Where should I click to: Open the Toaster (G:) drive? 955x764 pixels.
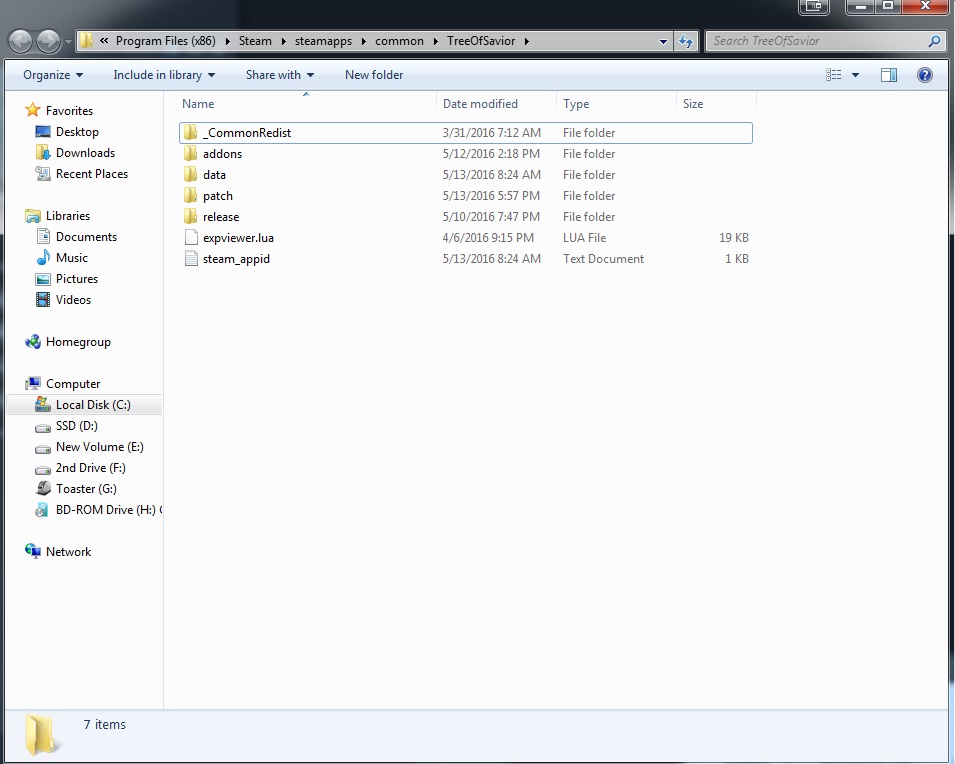[x=86, y=489]
